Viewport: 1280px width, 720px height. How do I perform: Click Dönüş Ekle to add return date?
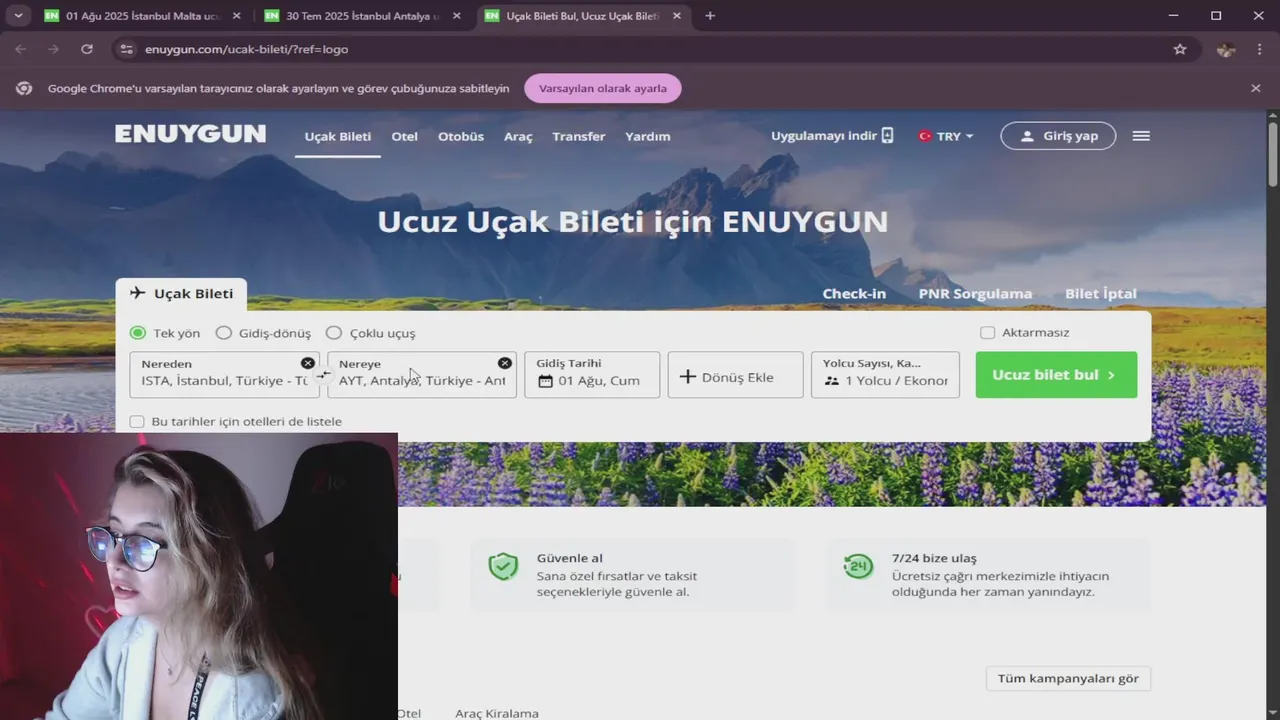point(735,374)
